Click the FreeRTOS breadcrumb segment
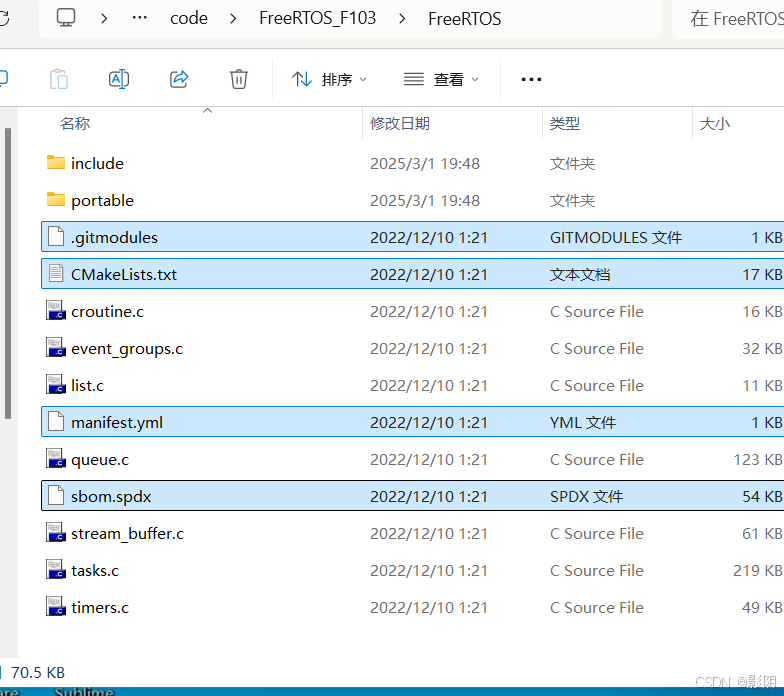784x696 pixels. coord(464,19)
